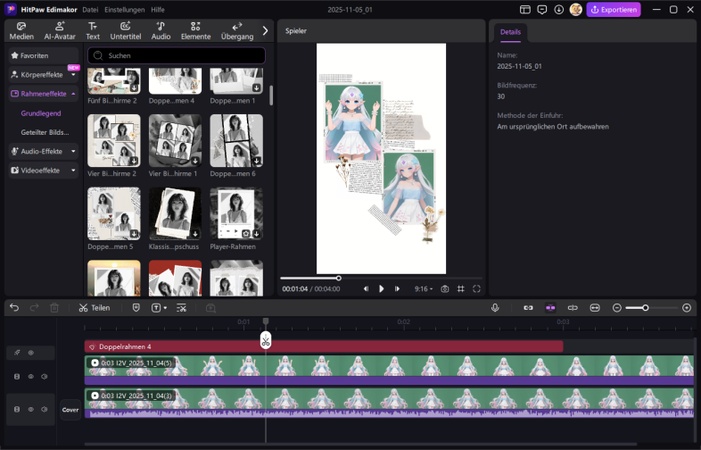Take a snapshot with the camera icon
This screenshot has width=701, height=450.
click(x=445, y=289)
